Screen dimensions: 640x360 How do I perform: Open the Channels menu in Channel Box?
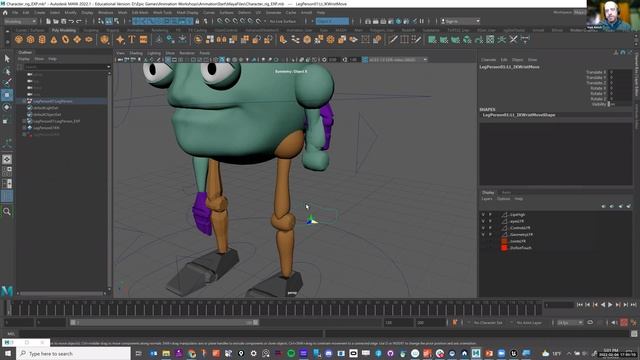coord(488,60)
